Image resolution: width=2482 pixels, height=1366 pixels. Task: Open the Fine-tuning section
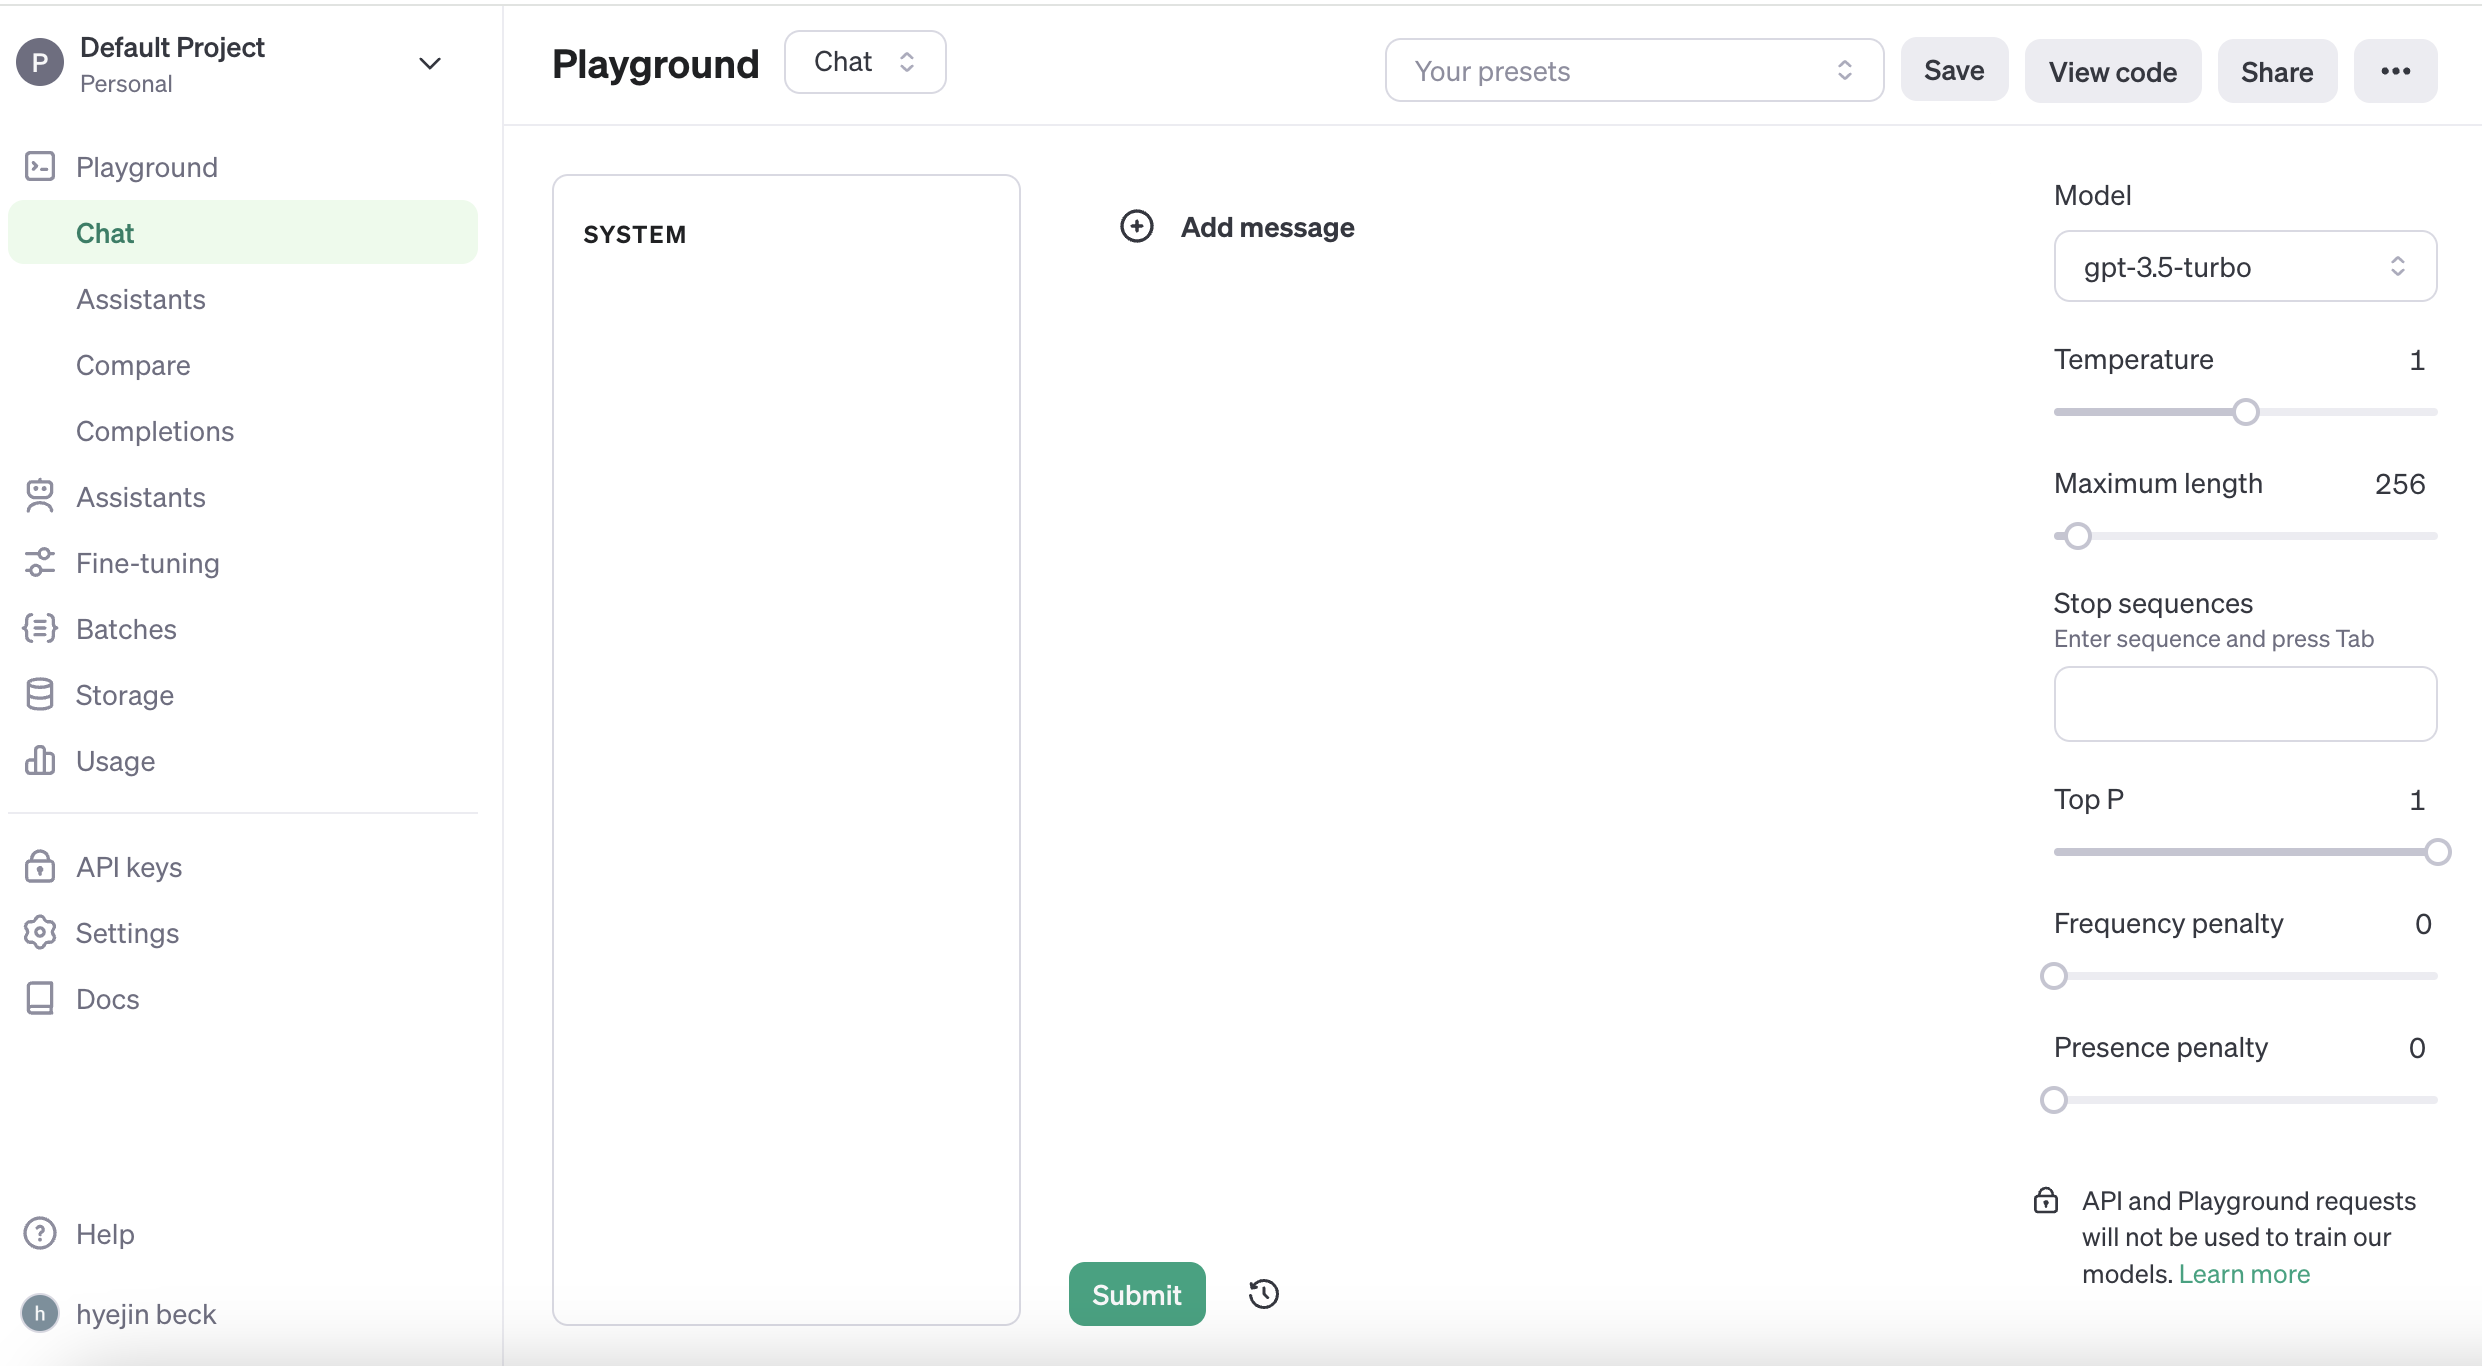click(x=148, y=562)
